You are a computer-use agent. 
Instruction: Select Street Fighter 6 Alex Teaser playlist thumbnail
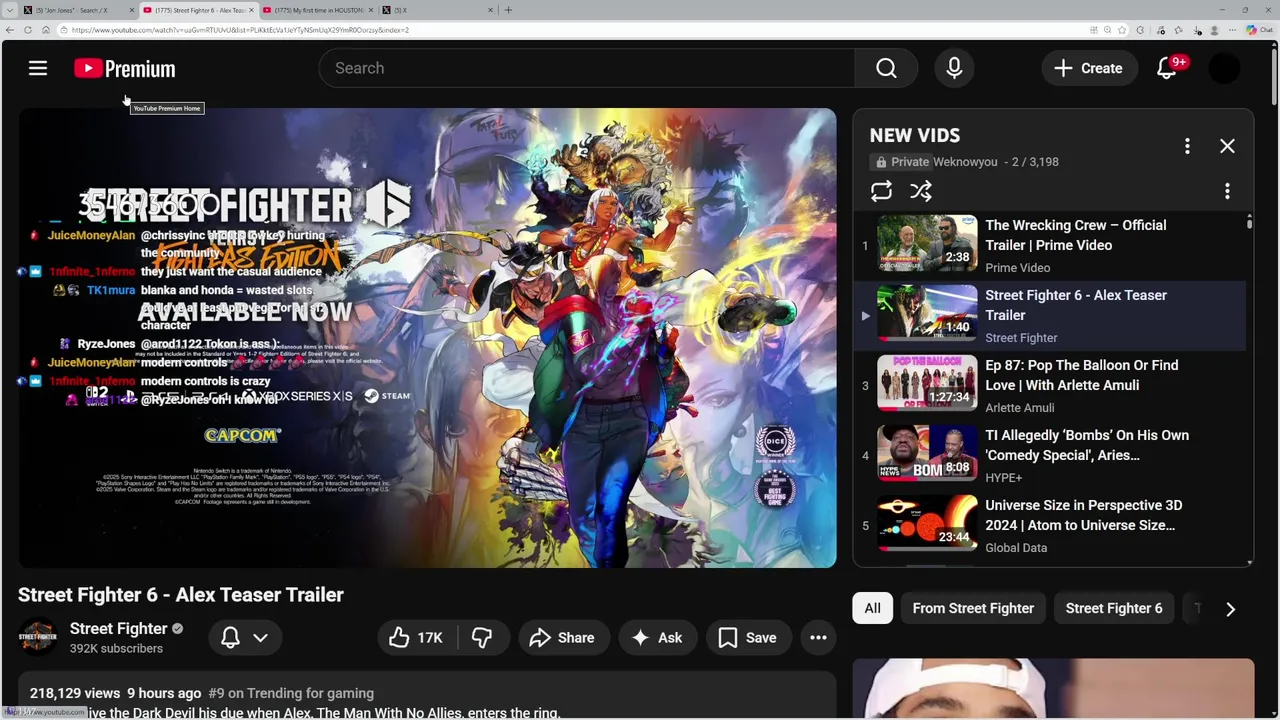pos(927,313)
